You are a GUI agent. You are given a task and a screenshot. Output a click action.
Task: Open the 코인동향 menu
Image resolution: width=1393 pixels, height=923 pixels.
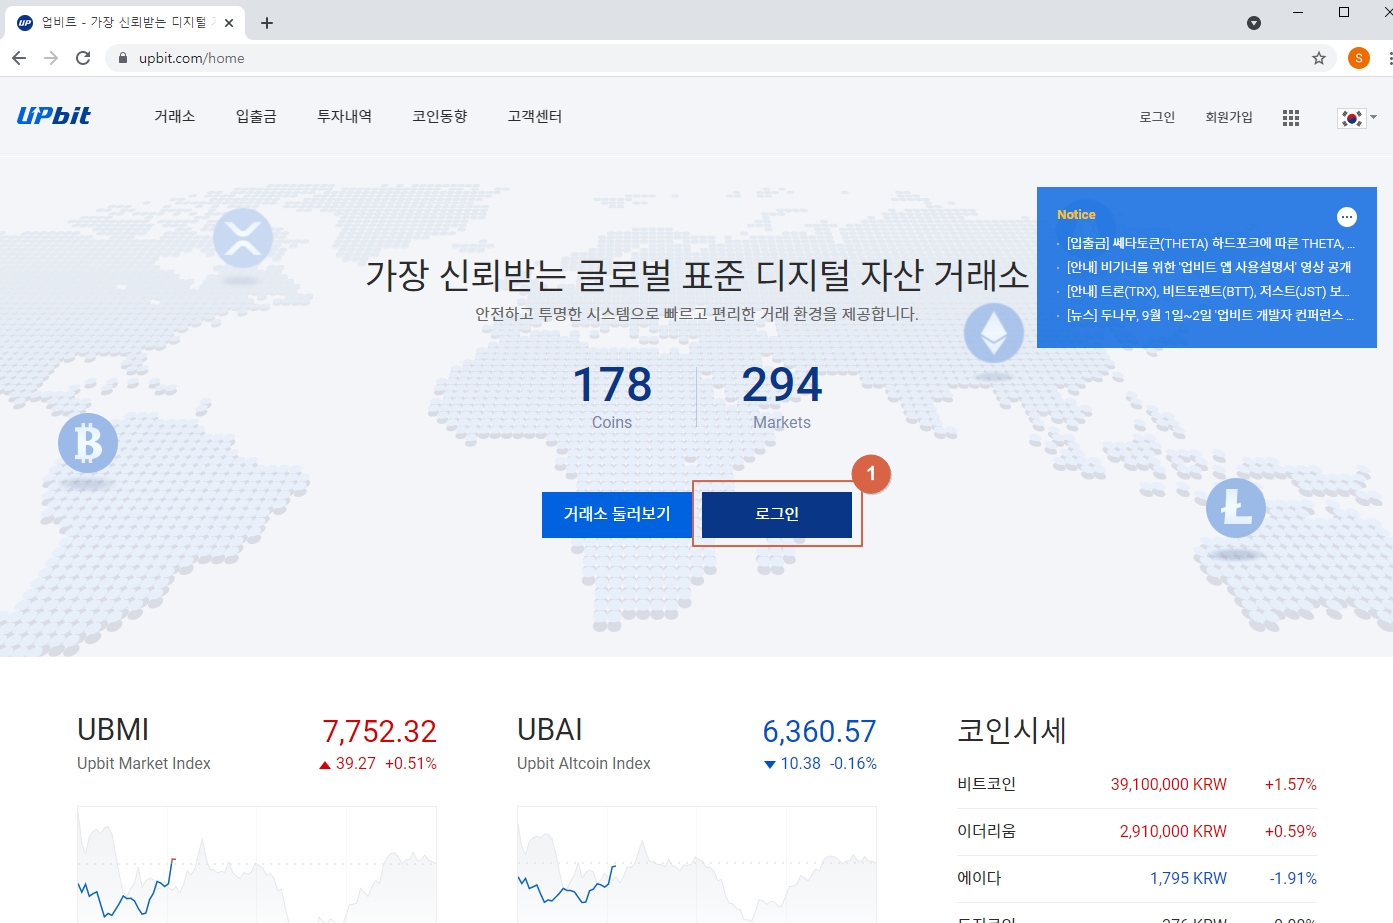440,116
